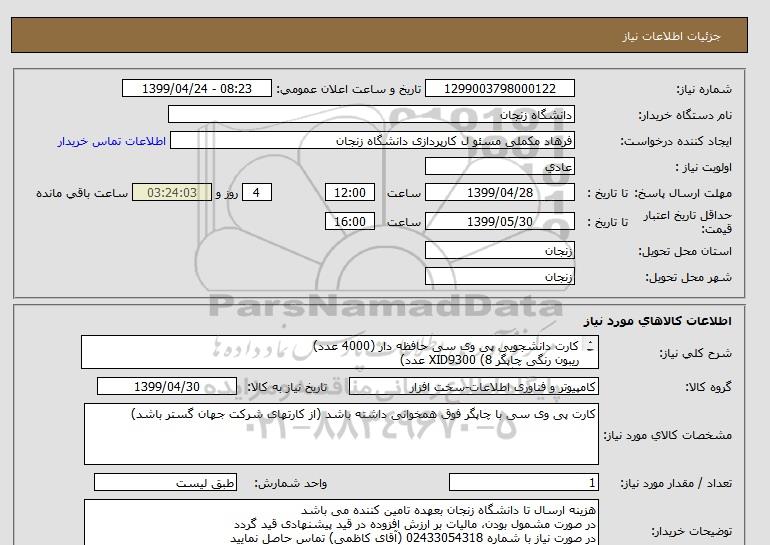
Task: Click the label تاریخ و ساعت اعلان عمومی
Action: pyautogui.click(x=349, y=89)
